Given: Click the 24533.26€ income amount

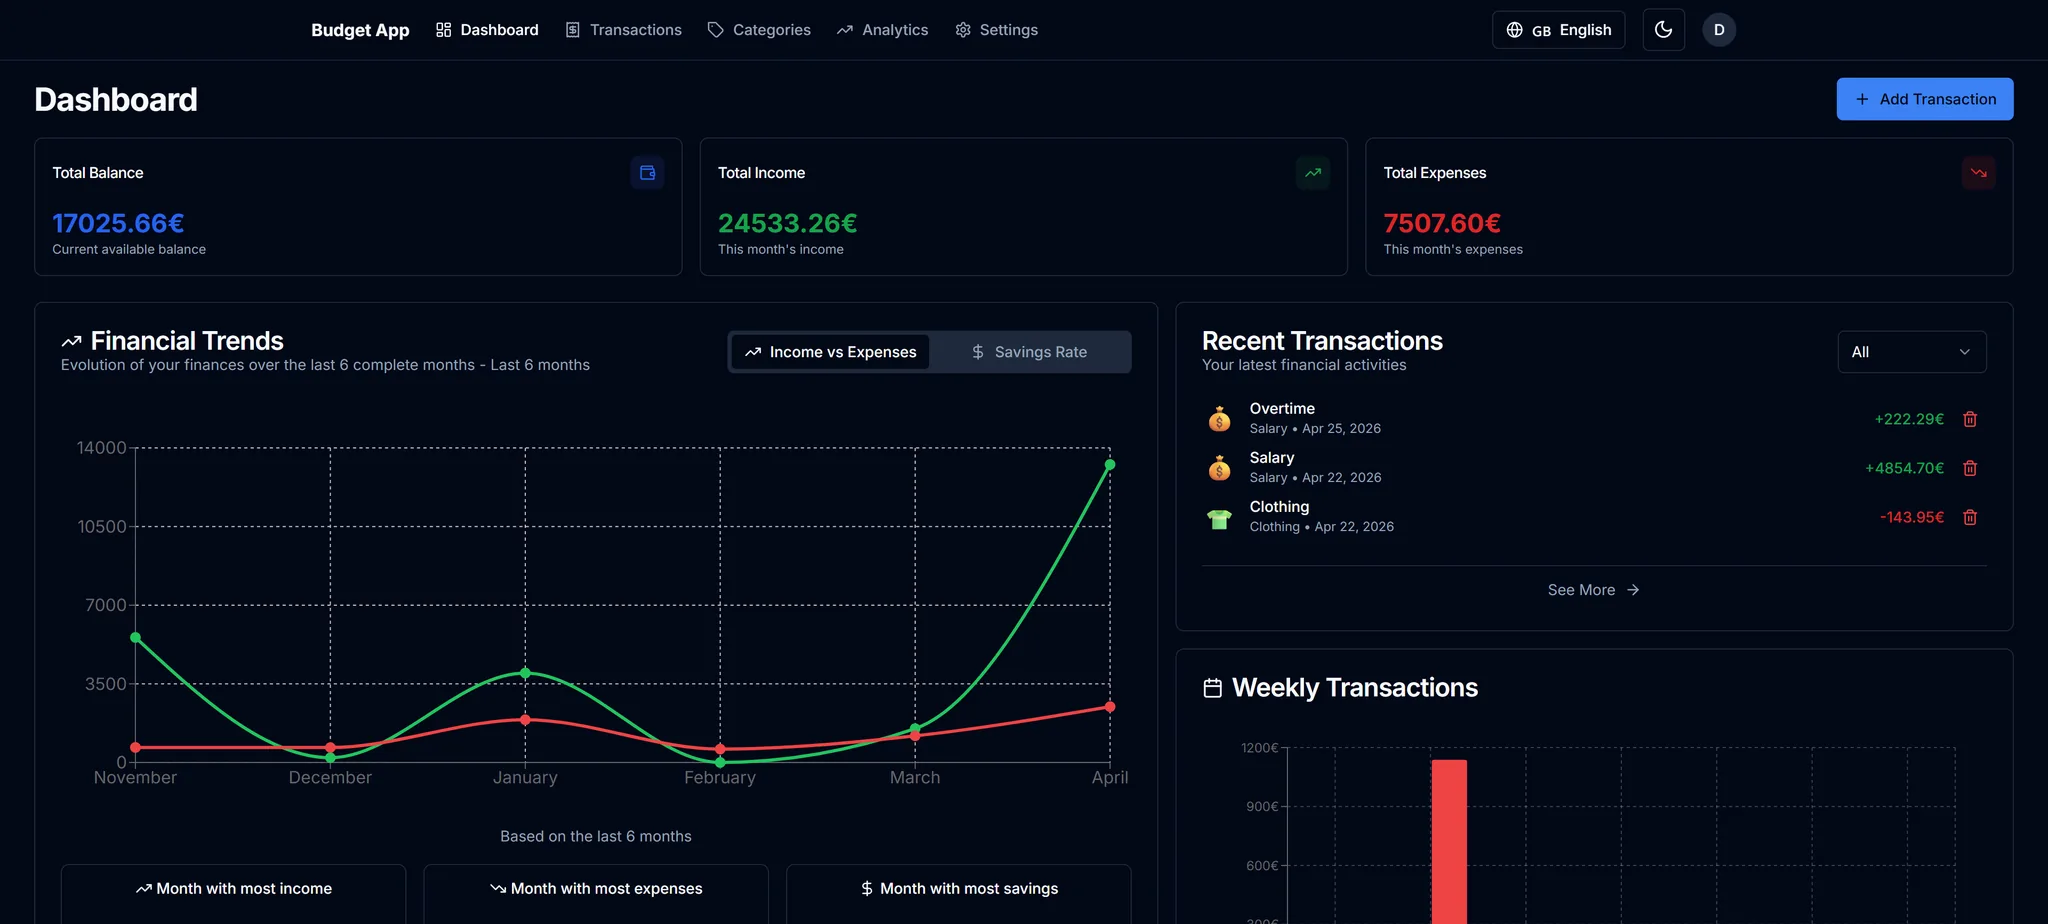Looking at the screenshot, I should [x=788, y=223].
